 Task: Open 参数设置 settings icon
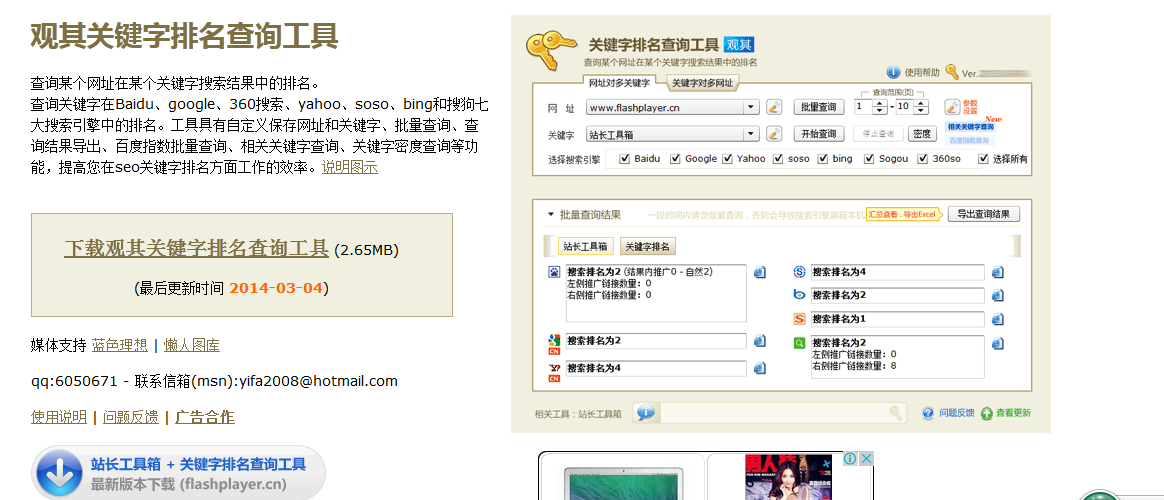(x=952, y=107)
